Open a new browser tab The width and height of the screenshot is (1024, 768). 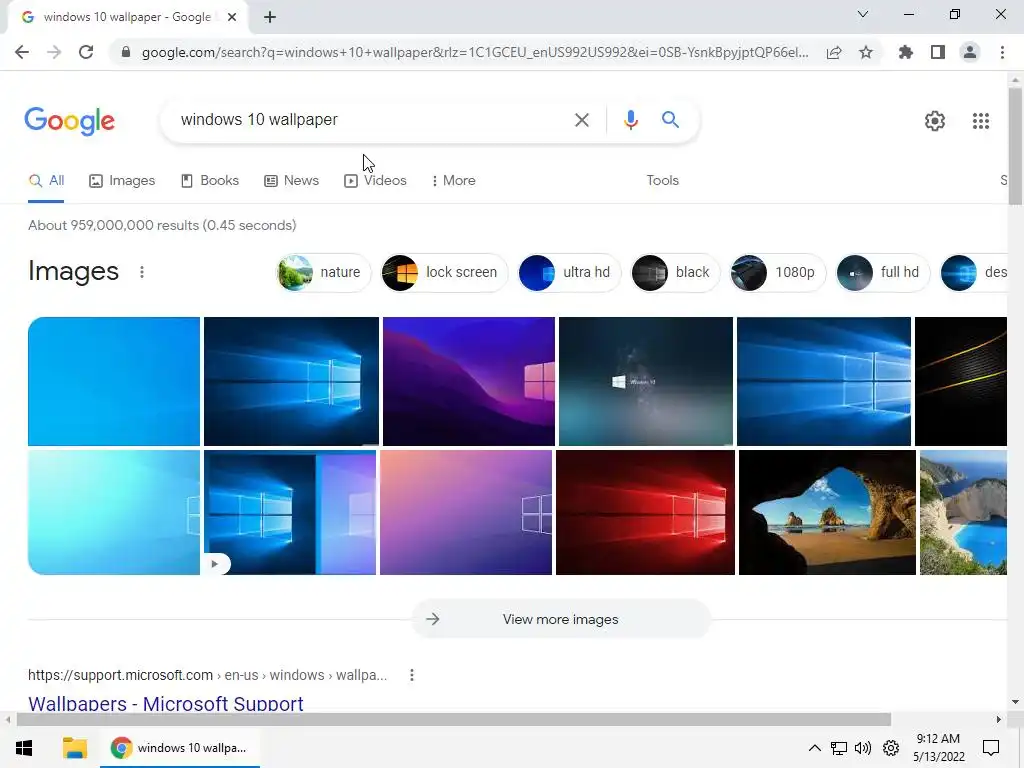[270, 17]
